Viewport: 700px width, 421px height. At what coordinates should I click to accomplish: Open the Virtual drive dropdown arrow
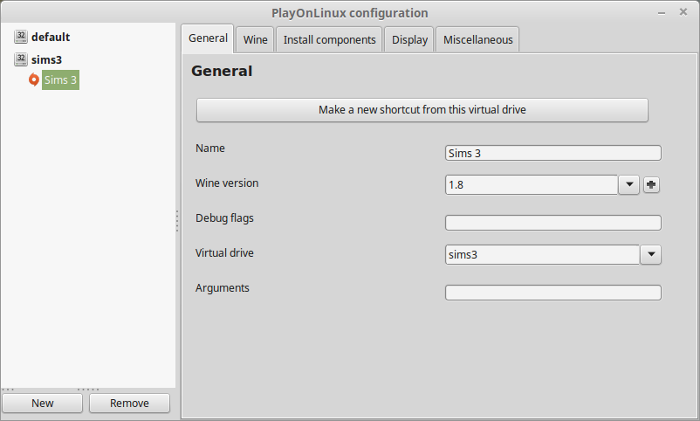point(651,255)
